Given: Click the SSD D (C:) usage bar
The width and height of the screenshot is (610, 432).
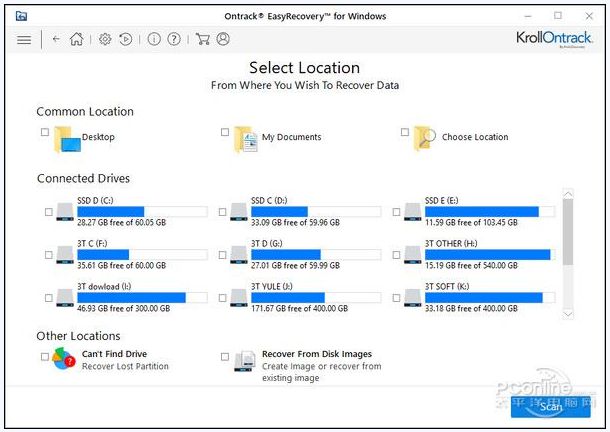Looking at the screenshot, I should click(x=142, y=212).
